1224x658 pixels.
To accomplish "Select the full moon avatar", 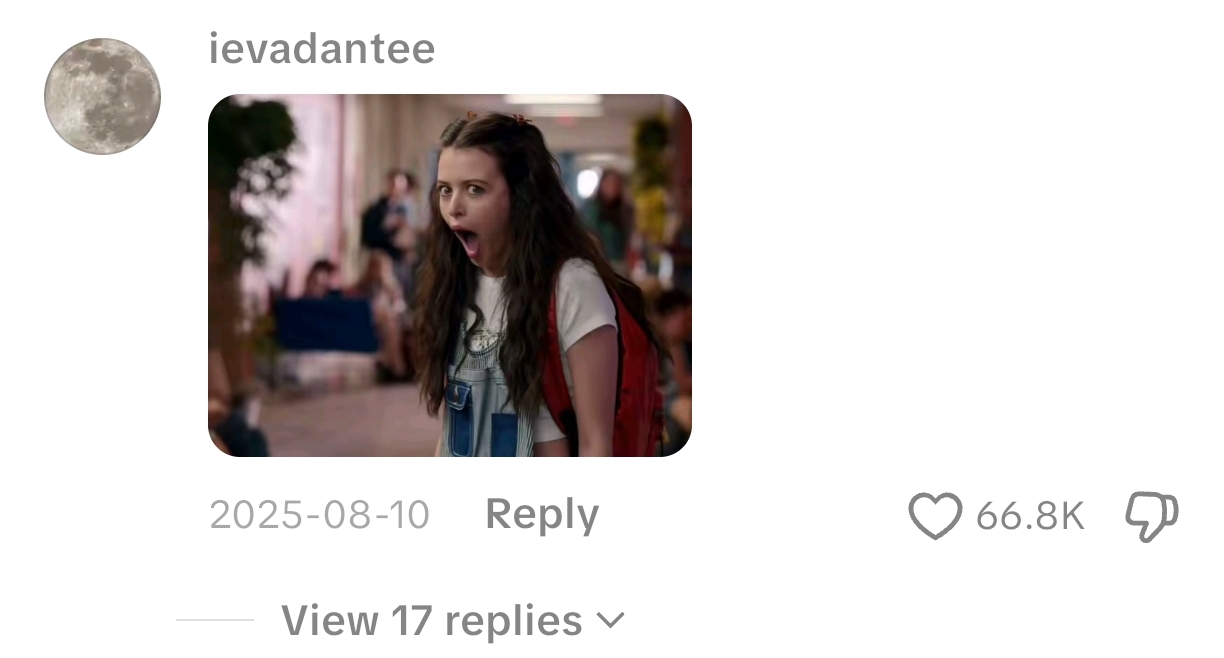I will tap(103, 96).
